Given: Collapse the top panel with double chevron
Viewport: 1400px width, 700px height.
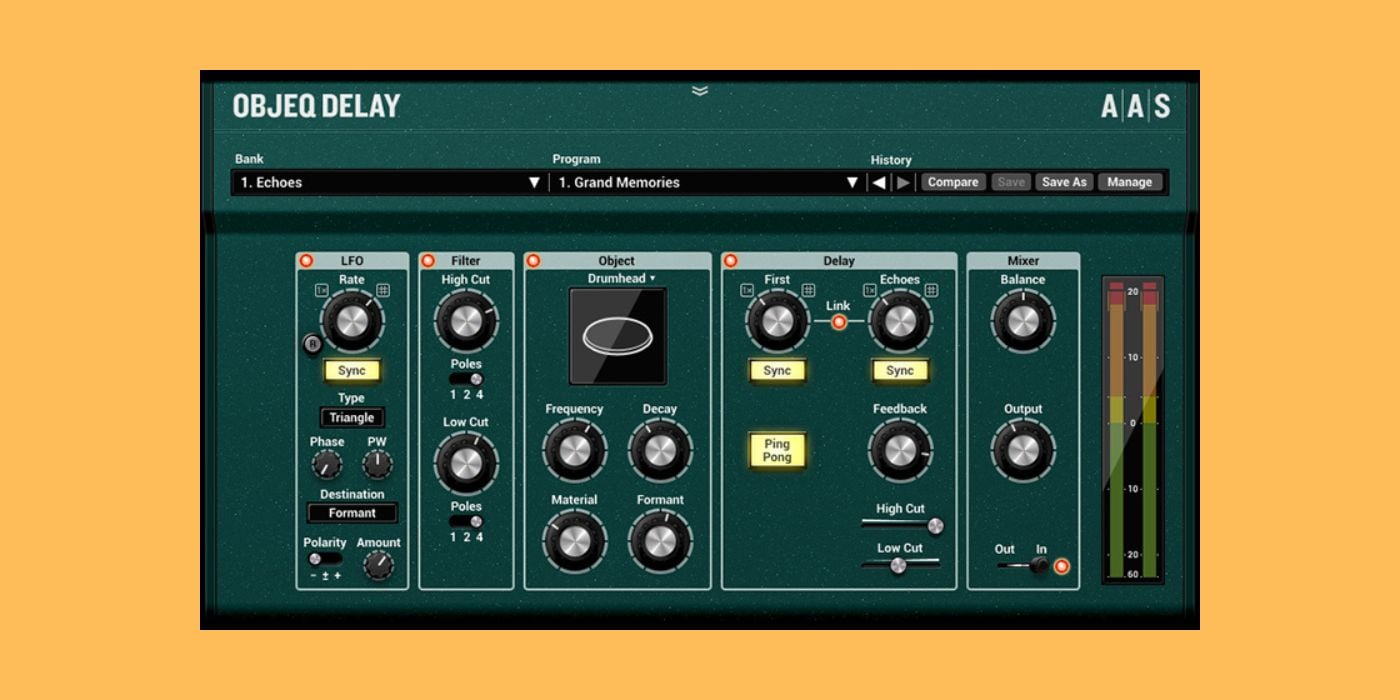Looking at the screenshot, I should point(700,90).
